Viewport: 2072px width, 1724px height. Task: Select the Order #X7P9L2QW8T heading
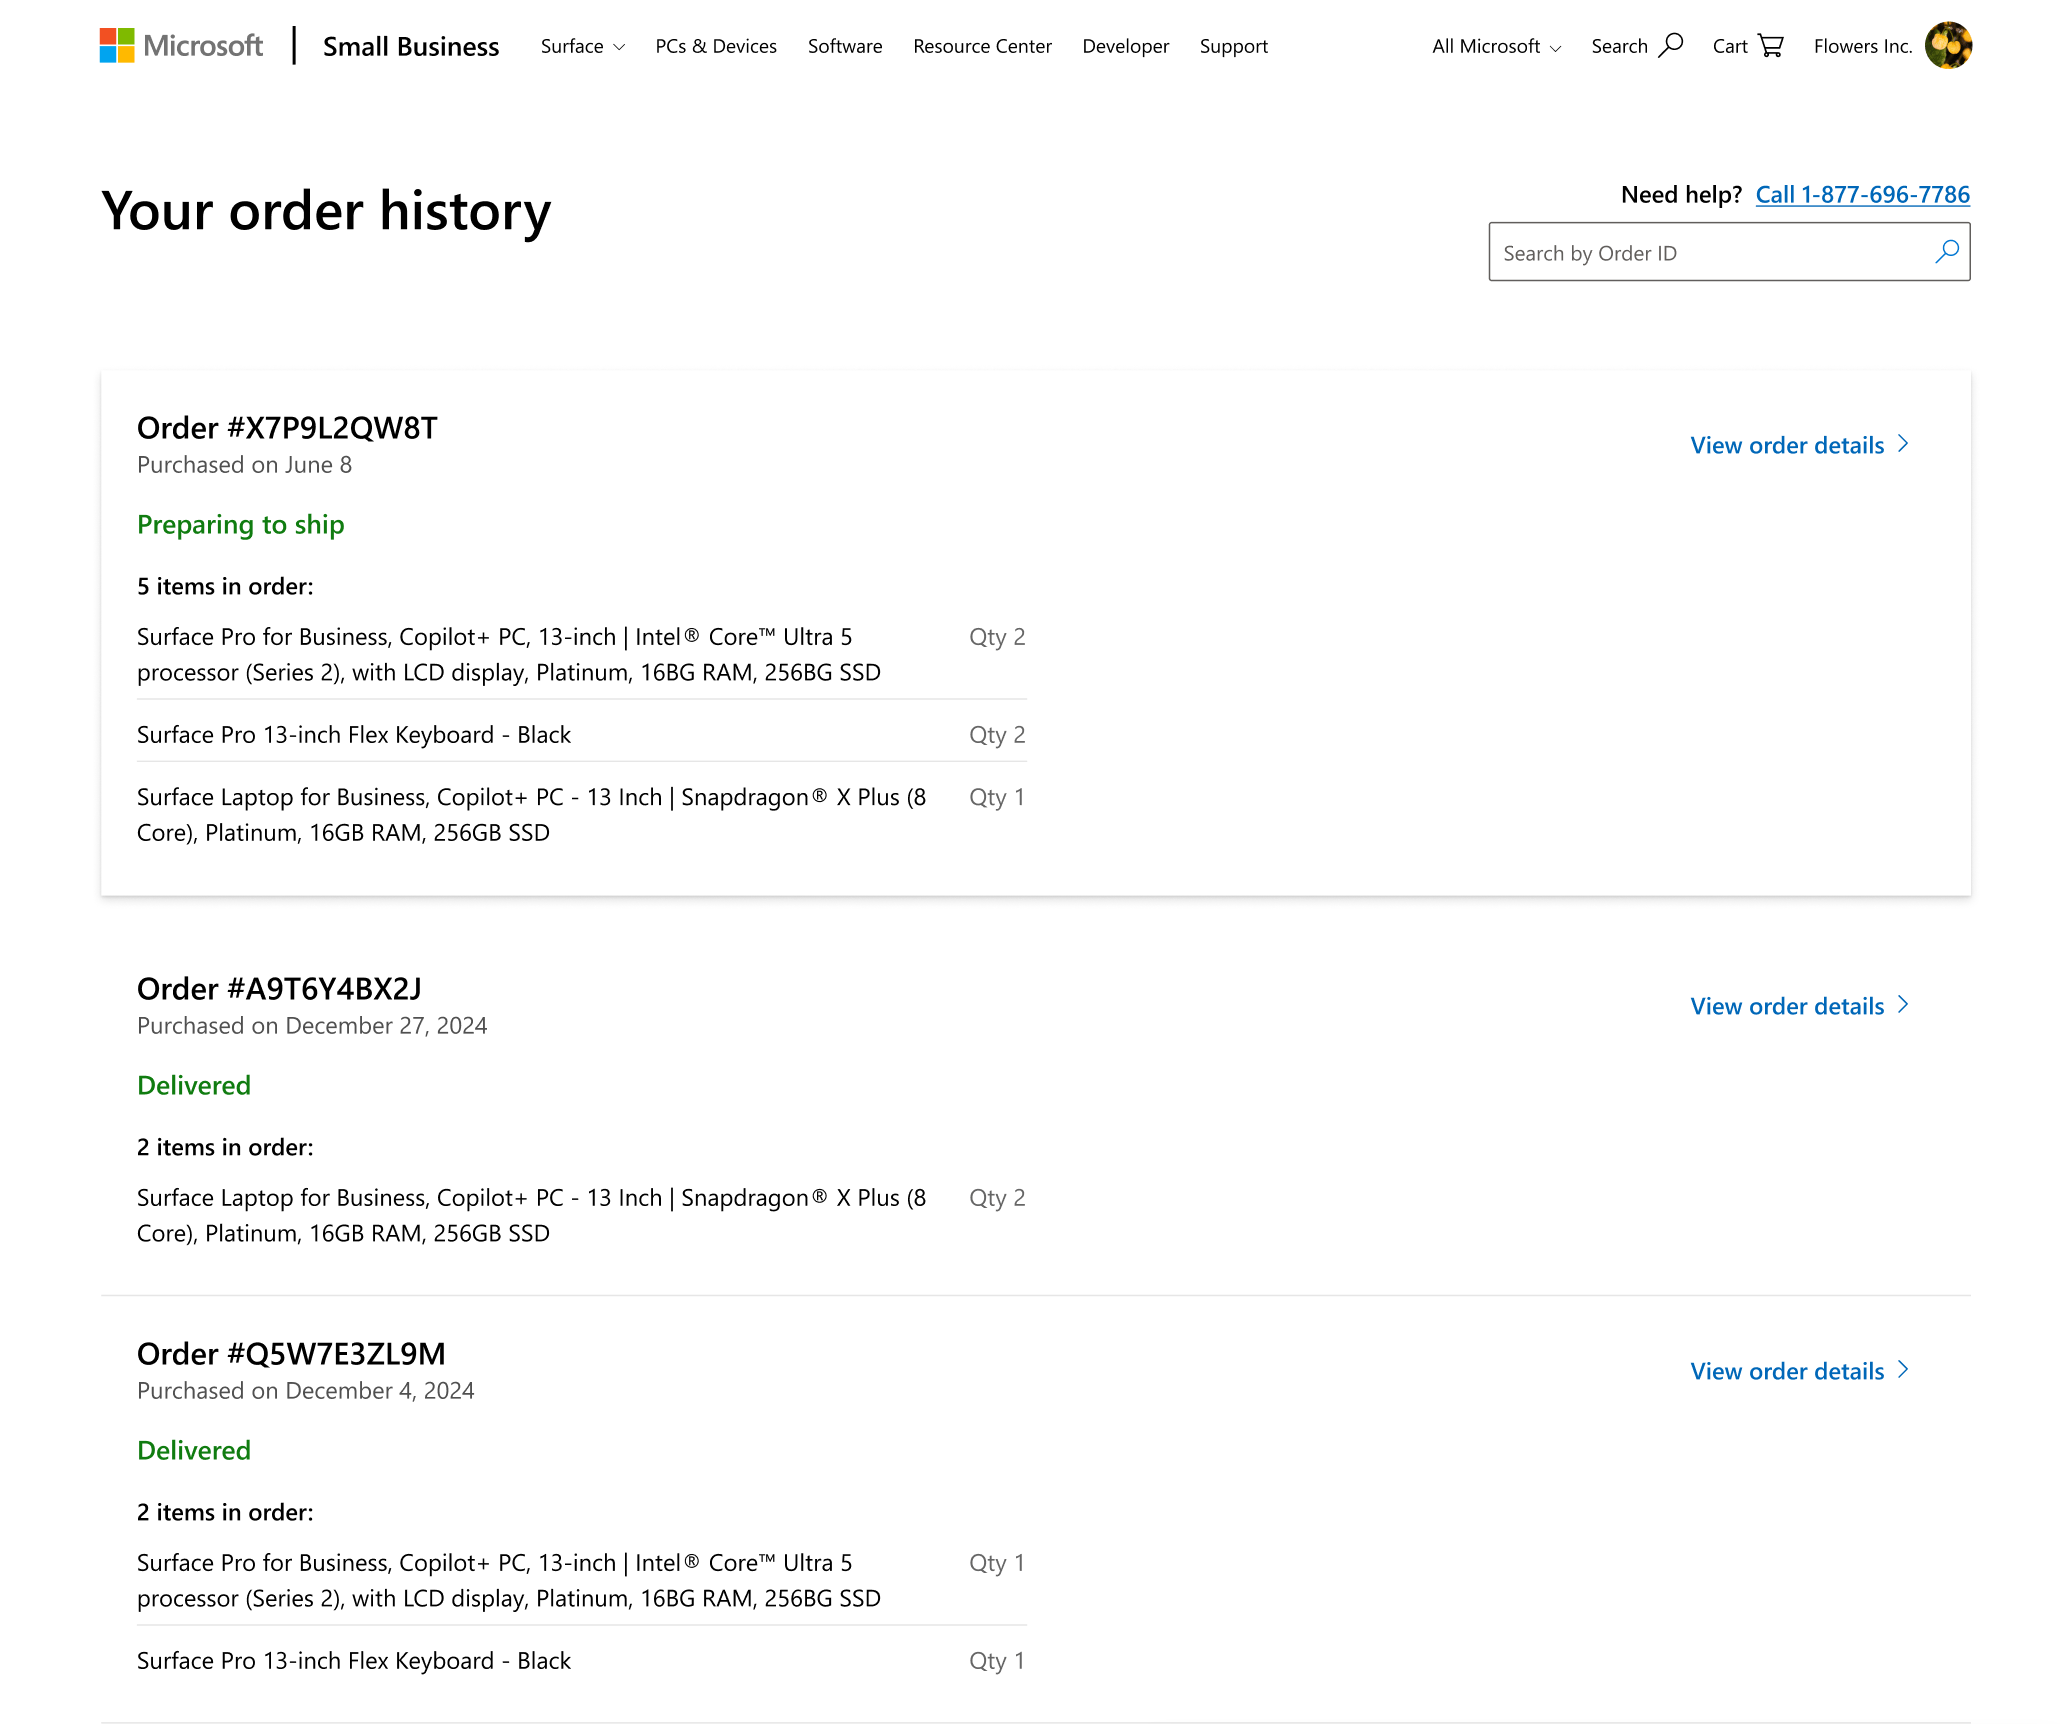[287, 428]
